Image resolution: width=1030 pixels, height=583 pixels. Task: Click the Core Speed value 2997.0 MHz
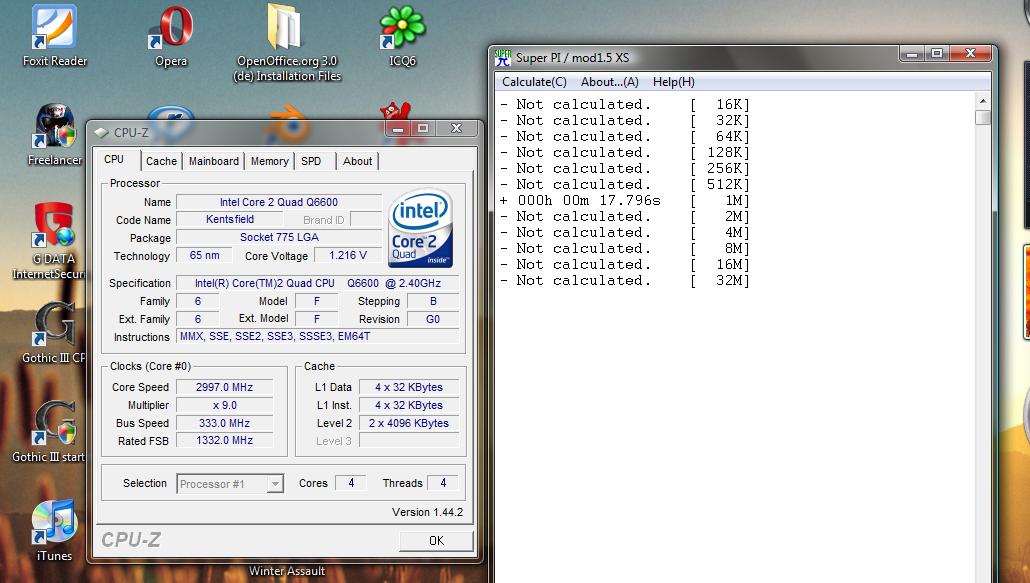(225, 387)
